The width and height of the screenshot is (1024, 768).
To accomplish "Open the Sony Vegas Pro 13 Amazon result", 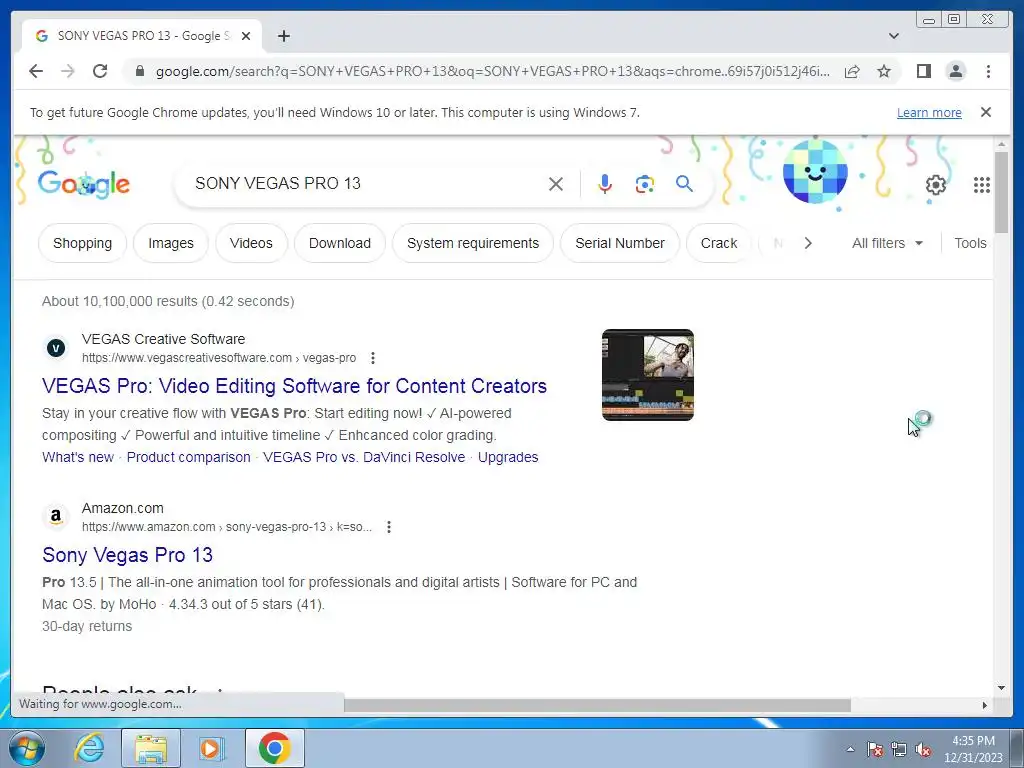I will click(127, 555).
